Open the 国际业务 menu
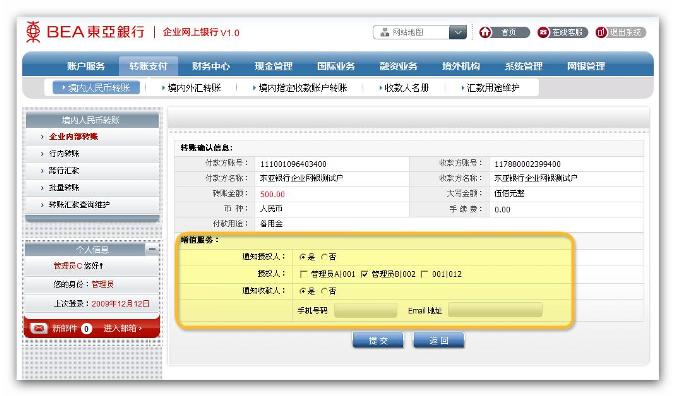Viewport: 675px width, 396px height. pos(336,66)
